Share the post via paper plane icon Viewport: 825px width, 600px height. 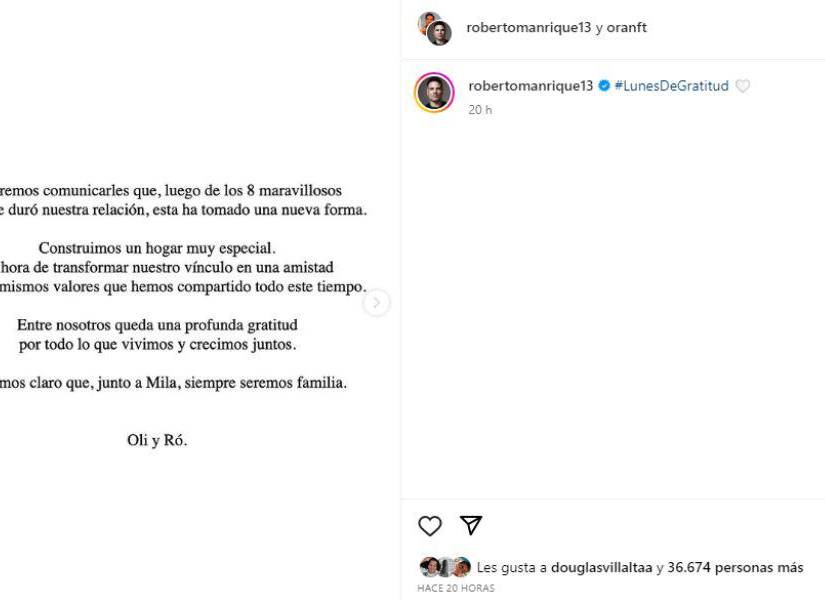point(471,526)
